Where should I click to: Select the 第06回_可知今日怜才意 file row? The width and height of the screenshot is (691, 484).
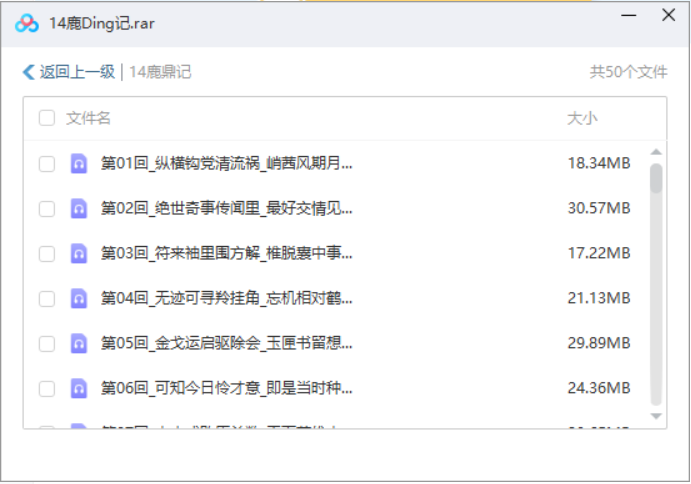pos(227,389)
